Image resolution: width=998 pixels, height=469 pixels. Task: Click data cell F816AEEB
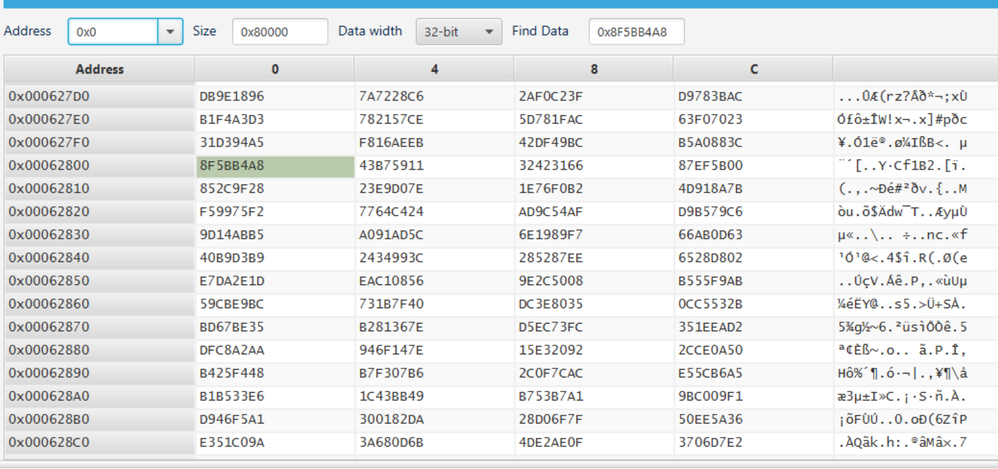[x=435, y=143]
